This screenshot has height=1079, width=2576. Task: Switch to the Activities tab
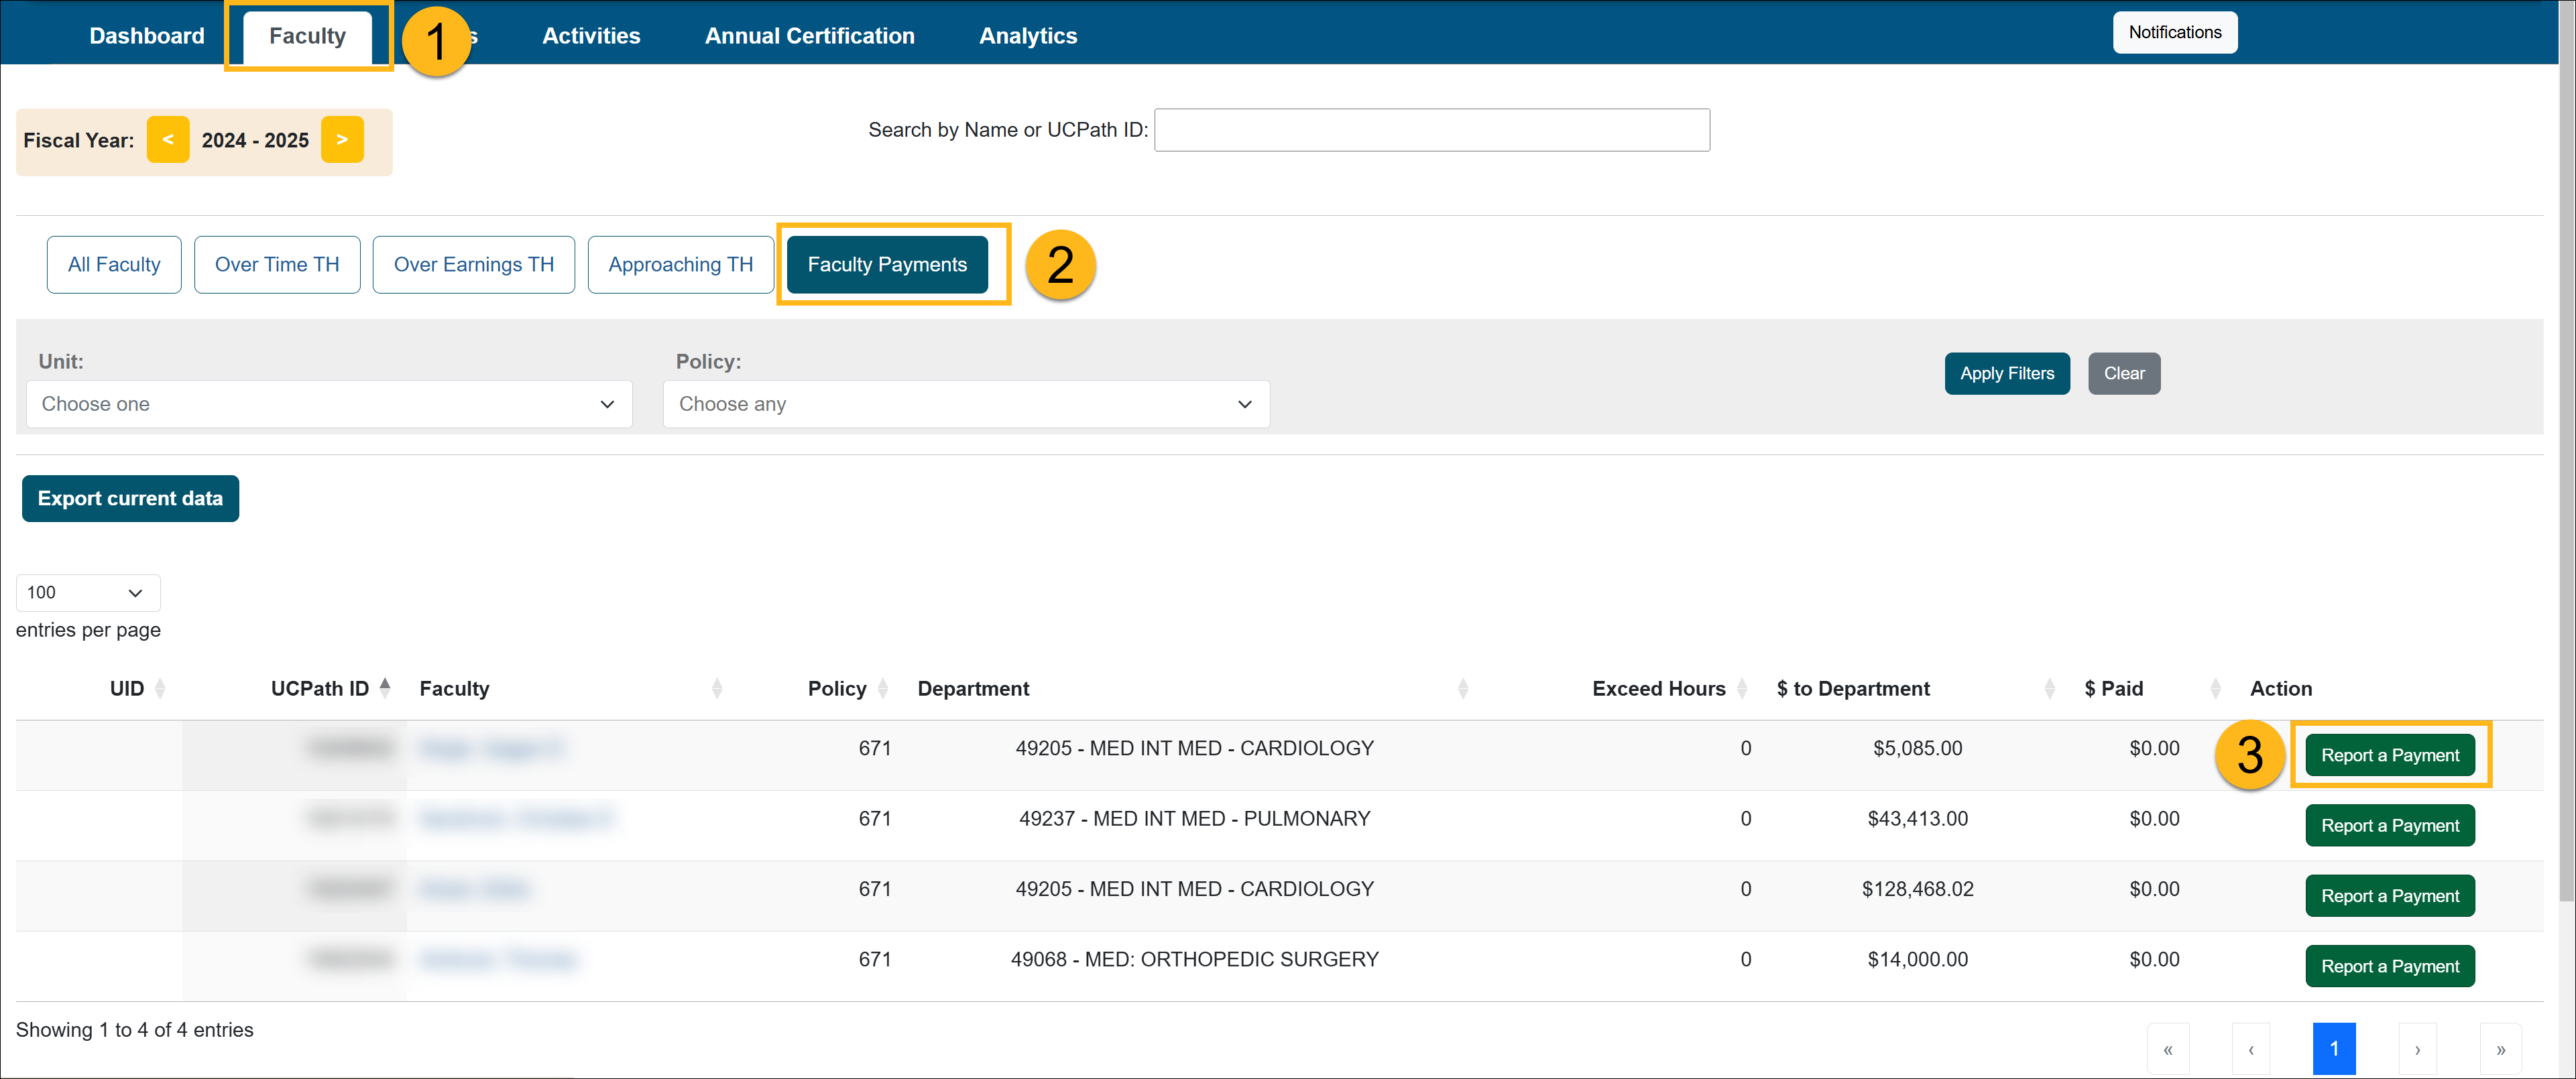(591, 36)
